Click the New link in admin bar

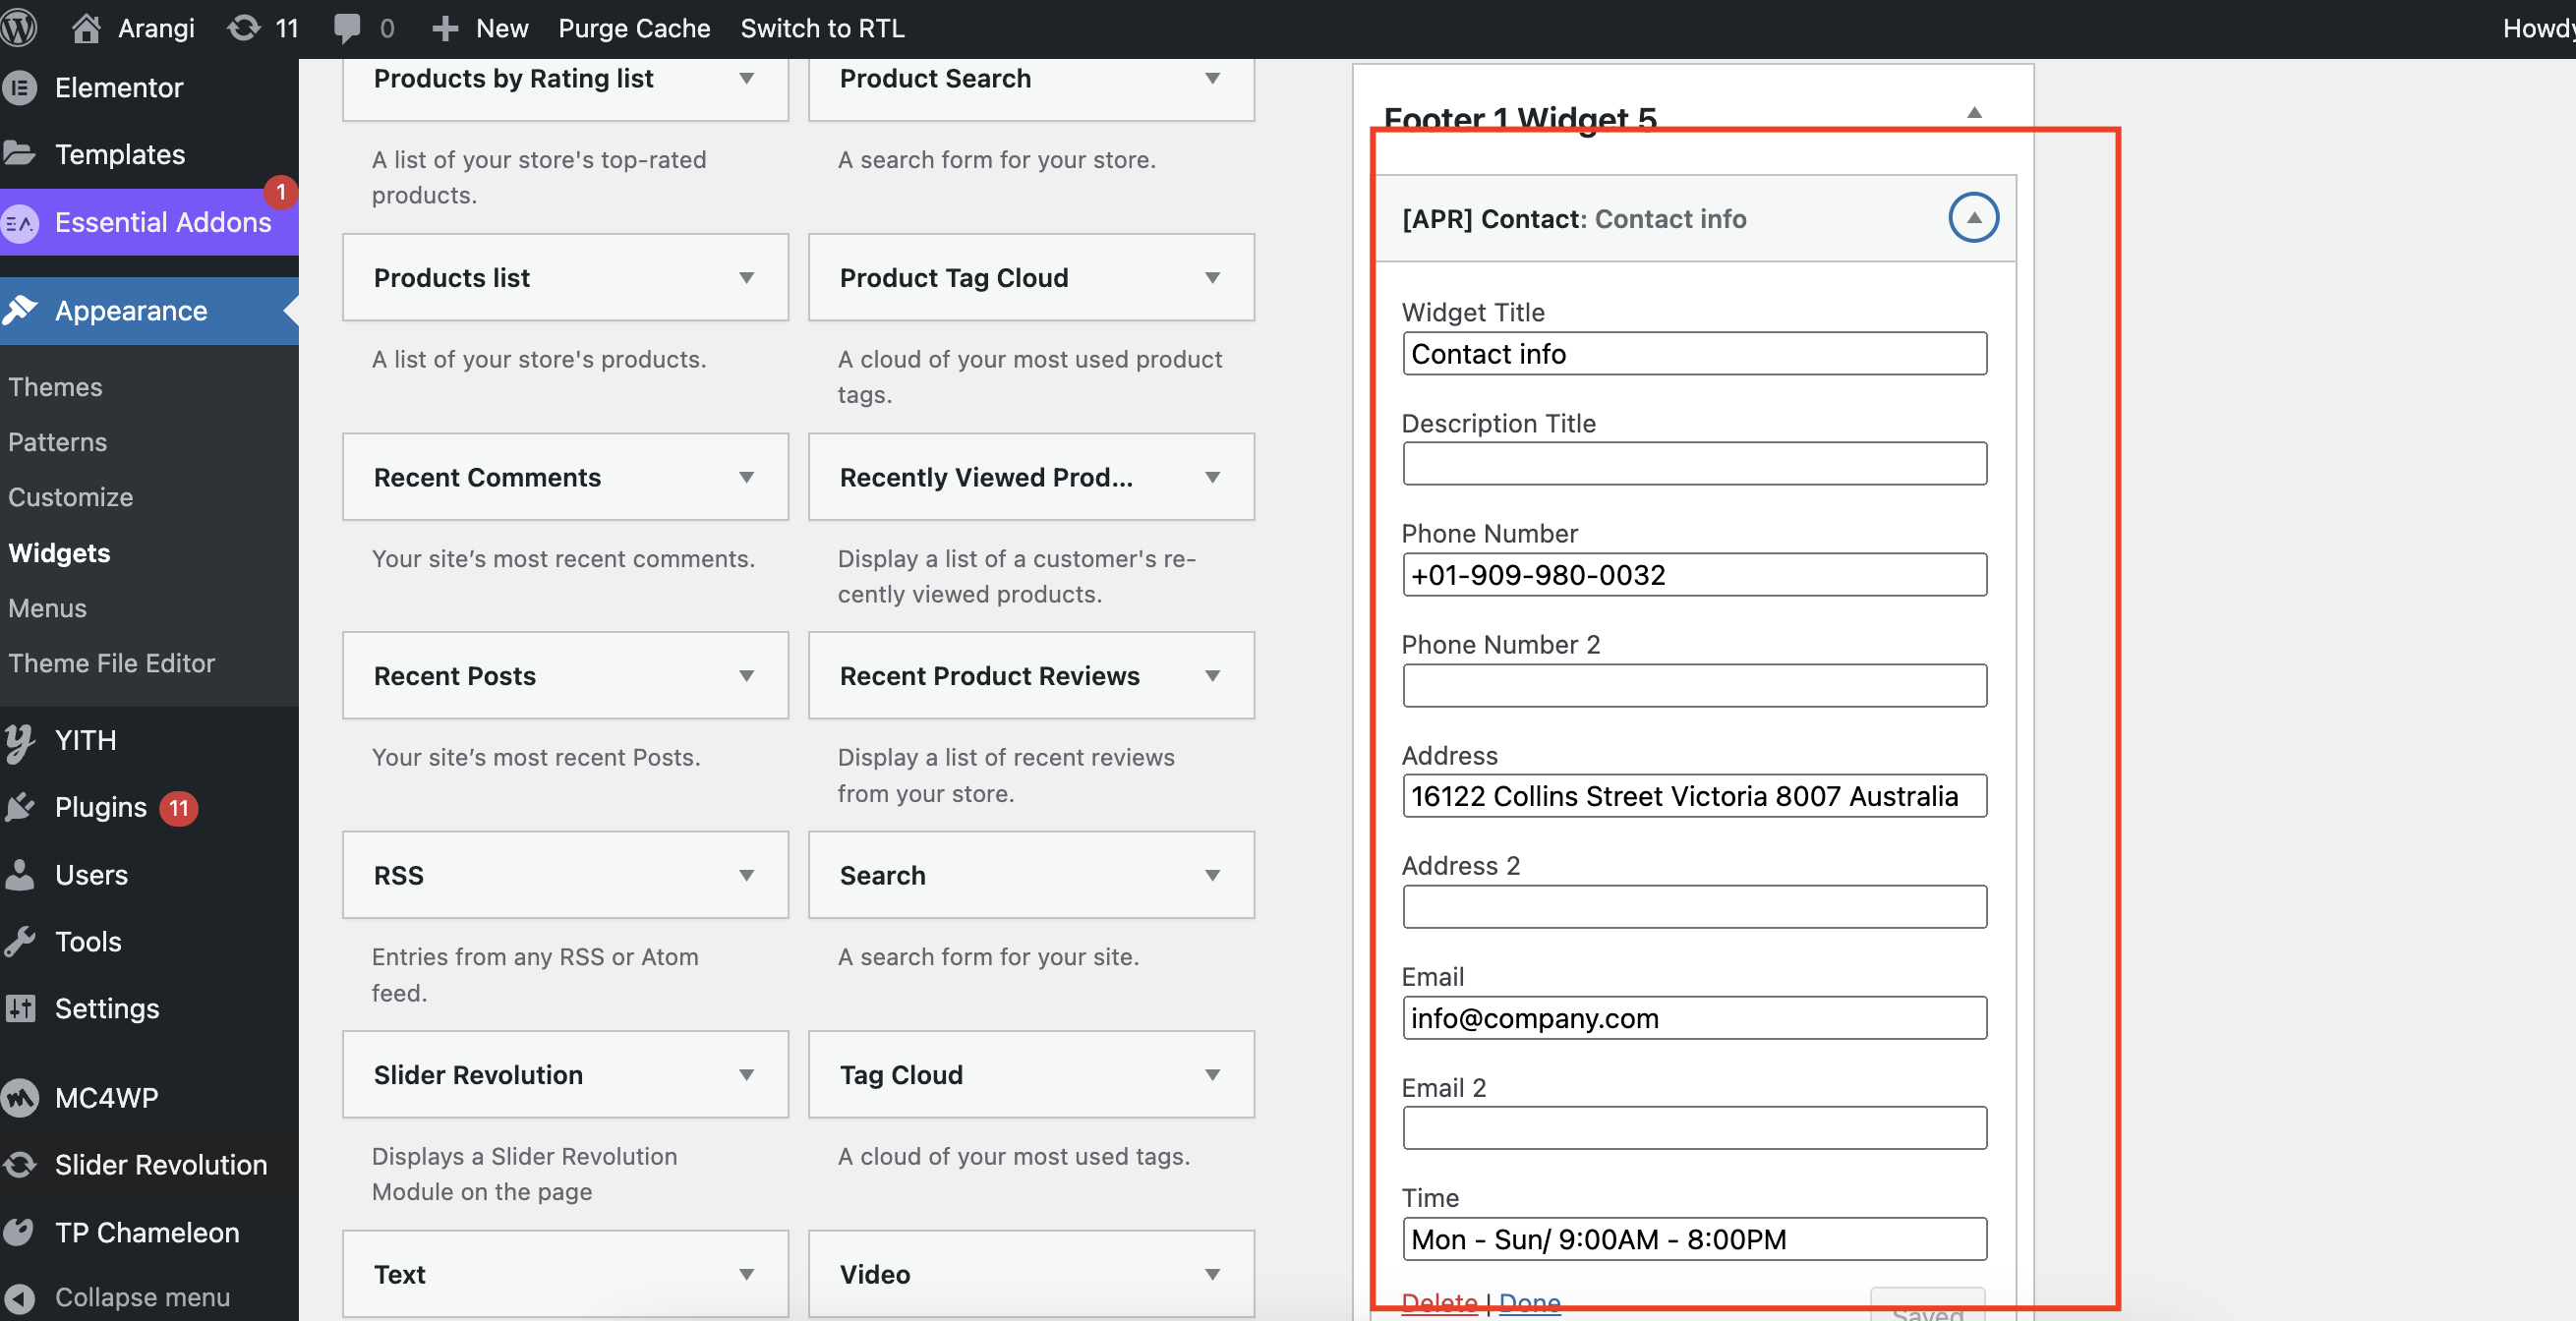pyautogui.click(x=501, y=28)
